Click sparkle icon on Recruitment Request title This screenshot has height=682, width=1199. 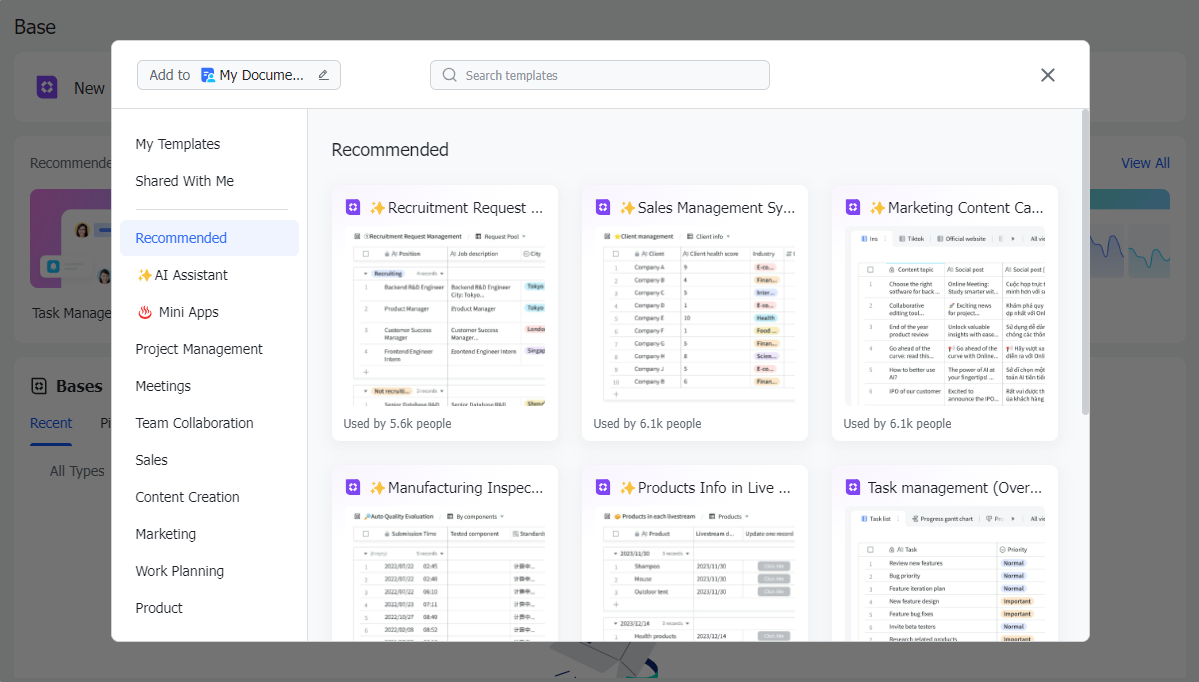[377, 208]
